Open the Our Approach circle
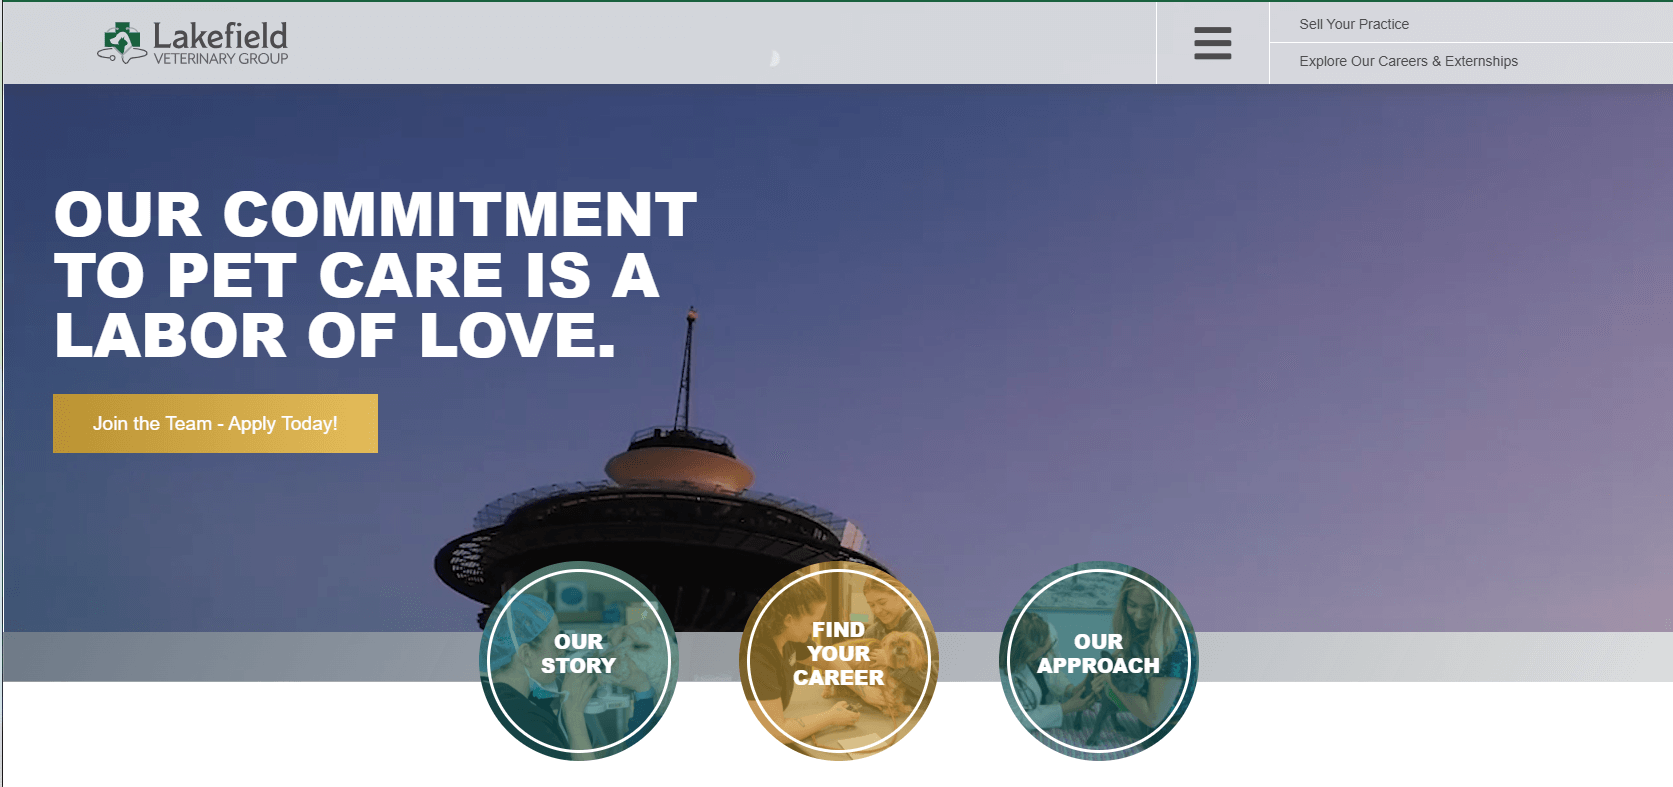The image size is (1673, 787). click(1098, 661)
